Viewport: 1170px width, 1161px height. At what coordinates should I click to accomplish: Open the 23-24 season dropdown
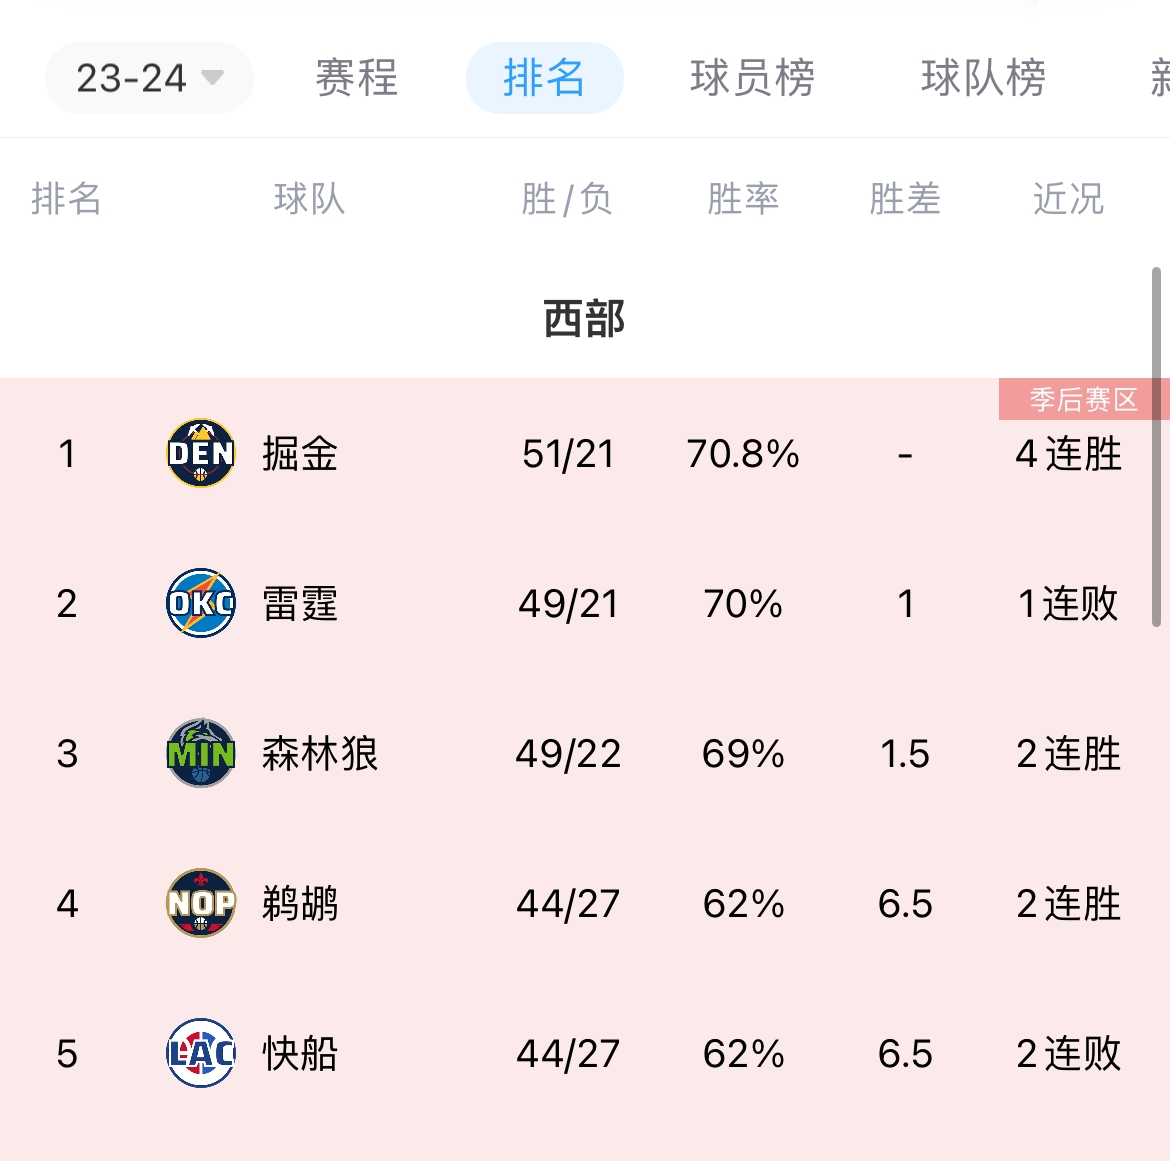[149, 78]
